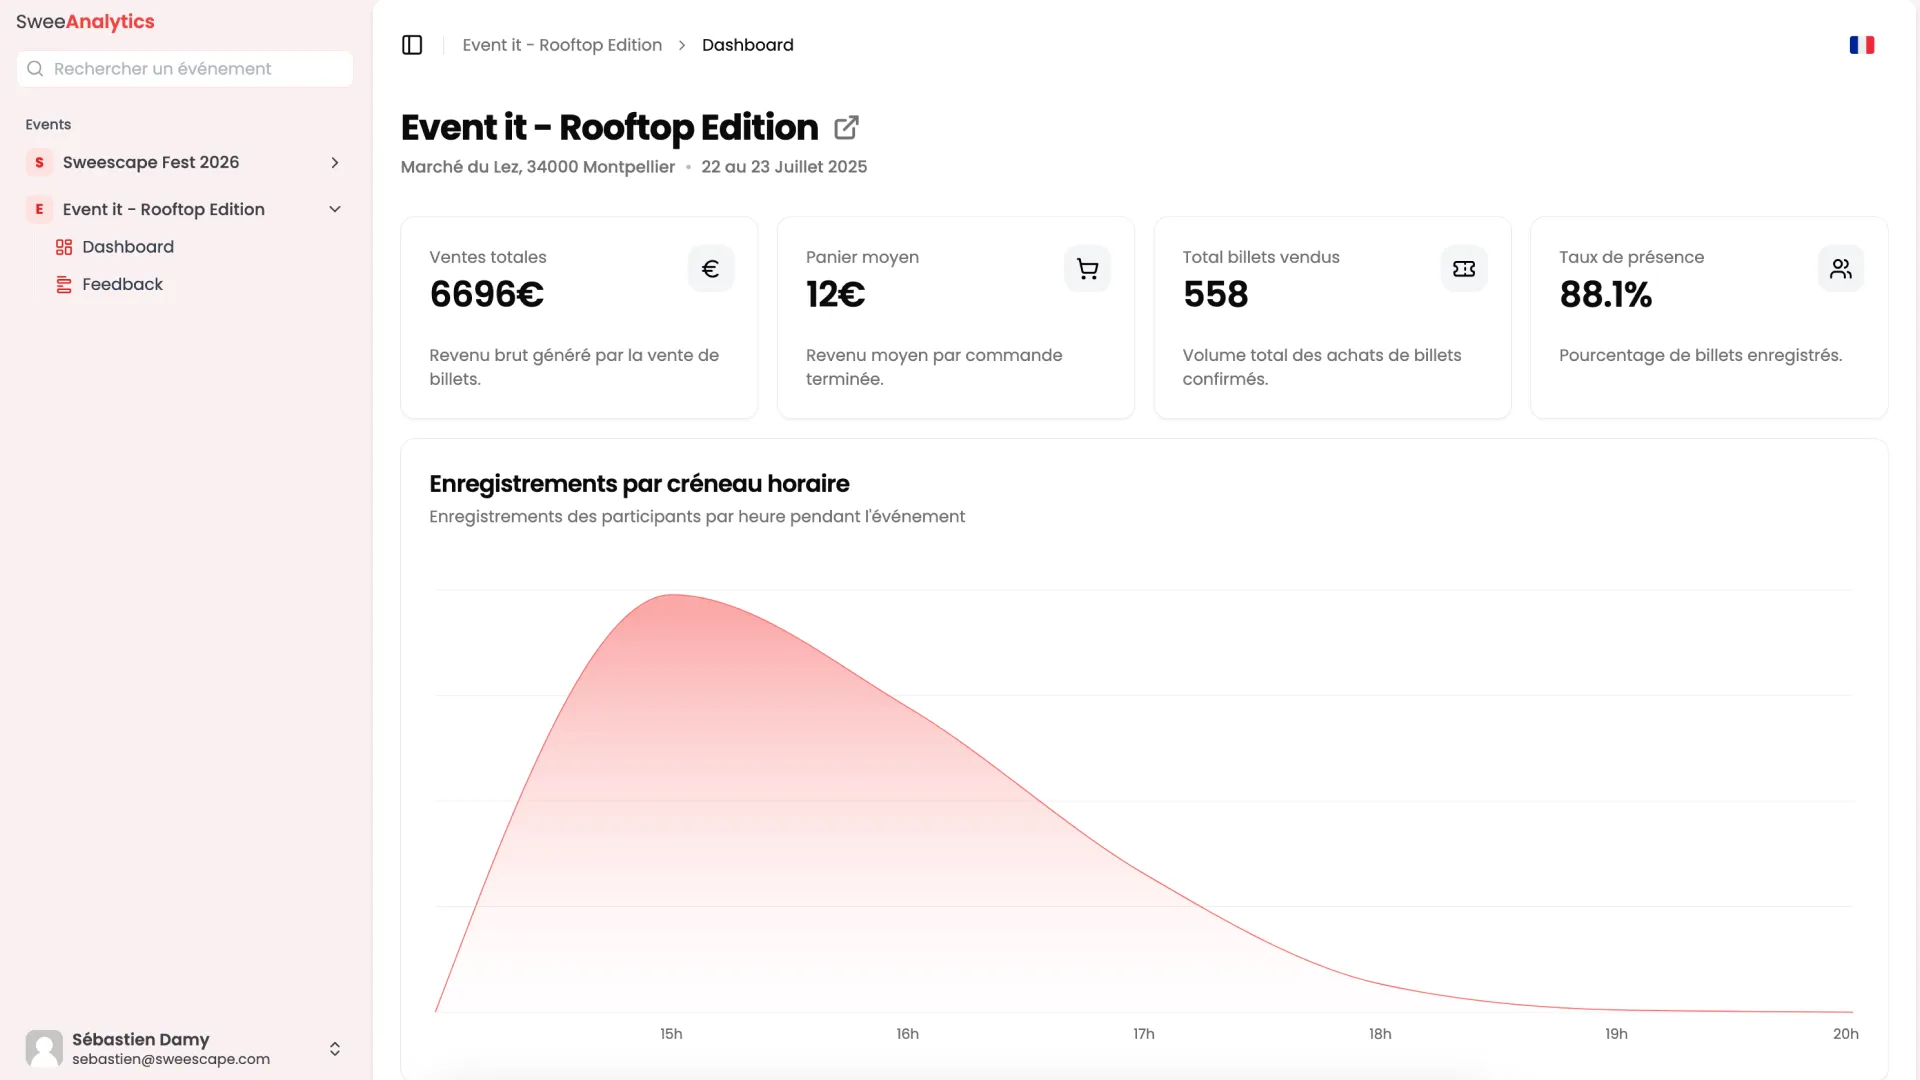Go to the SweeAnalytics home logo
Screen dimensions: 1920x1080
coord(85,21)
